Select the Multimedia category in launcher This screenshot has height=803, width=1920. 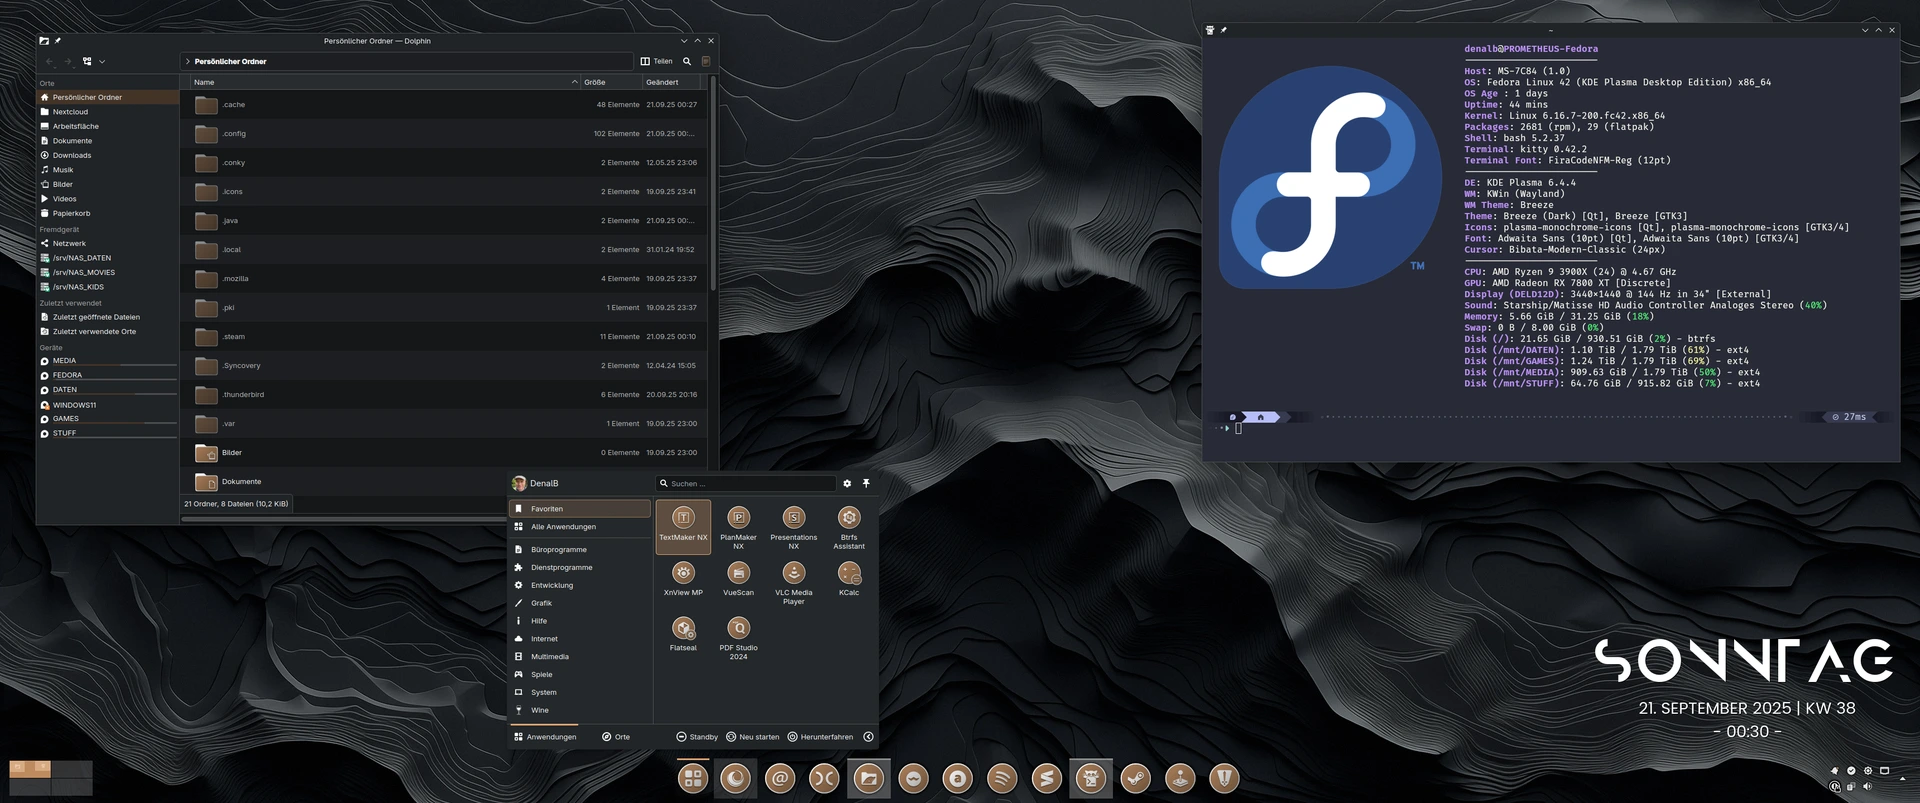click(549, 657)
